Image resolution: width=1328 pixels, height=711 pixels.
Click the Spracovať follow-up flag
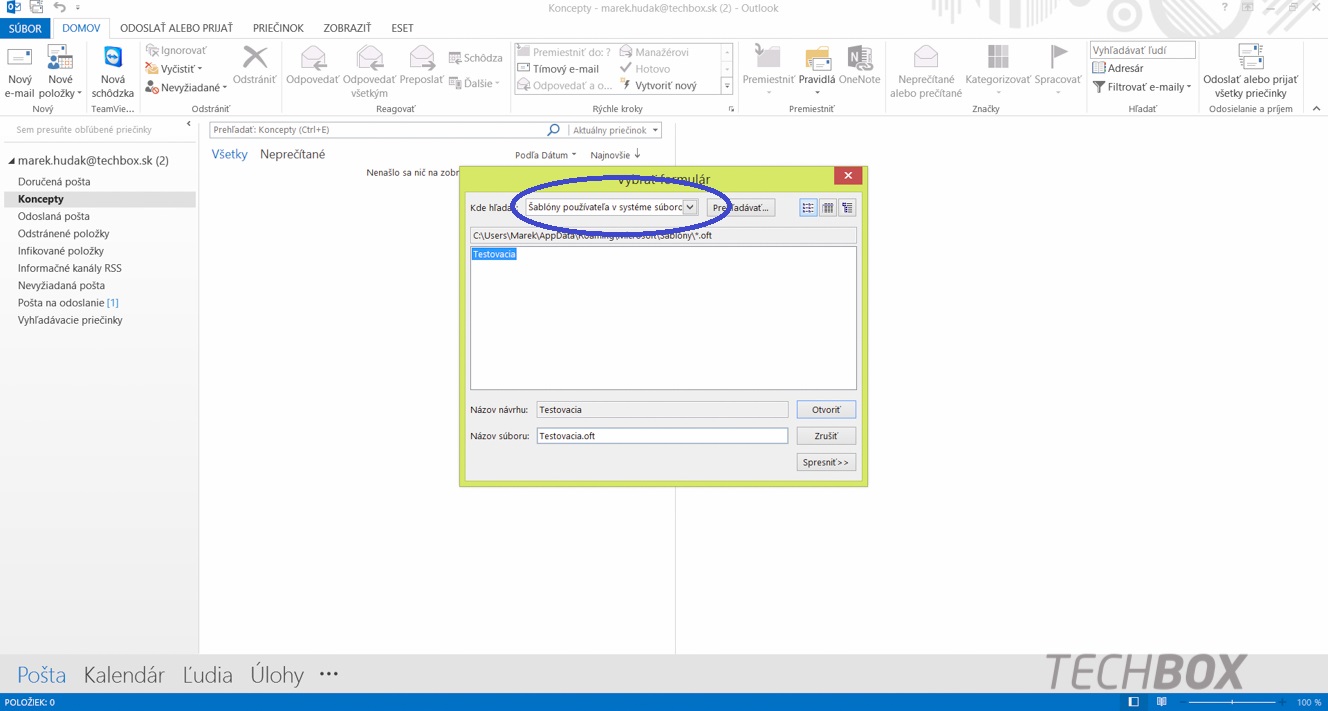pyautogui.click(x=1058, y=72)
